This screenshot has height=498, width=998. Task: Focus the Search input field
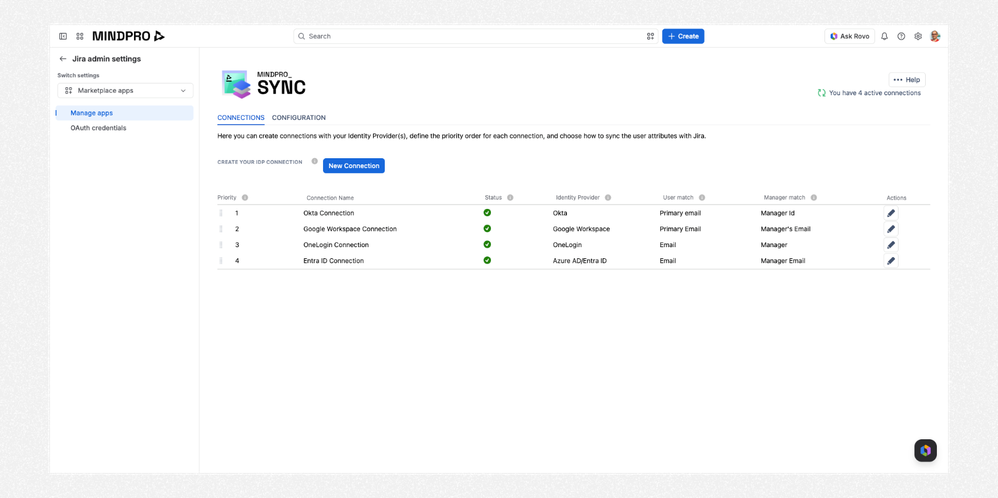475,36
